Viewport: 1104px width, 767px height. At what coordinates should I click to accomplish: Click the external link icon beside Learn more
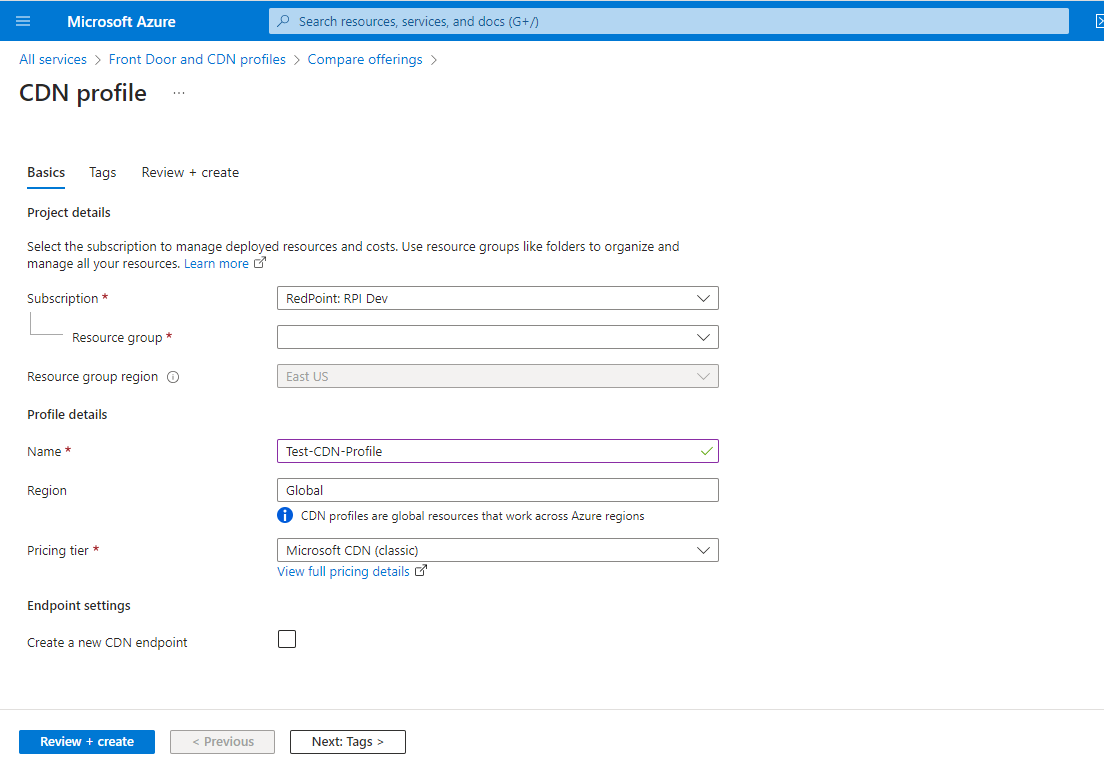260,264
